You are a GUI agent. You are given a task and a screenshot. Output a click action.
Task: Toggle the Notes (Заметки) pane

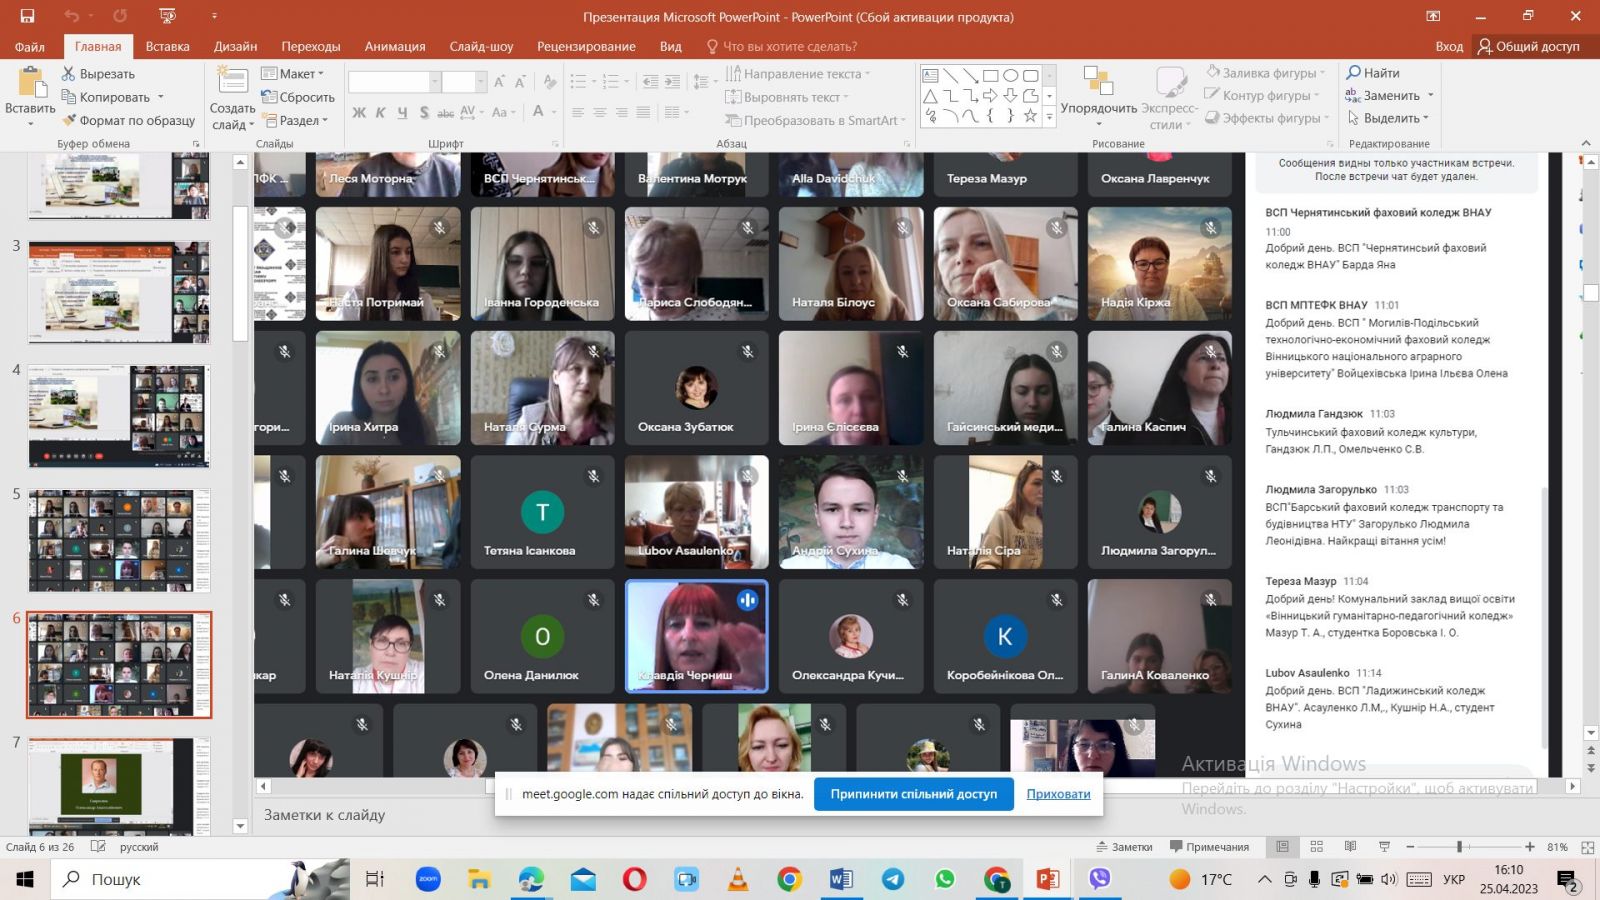click(1124, 847)
